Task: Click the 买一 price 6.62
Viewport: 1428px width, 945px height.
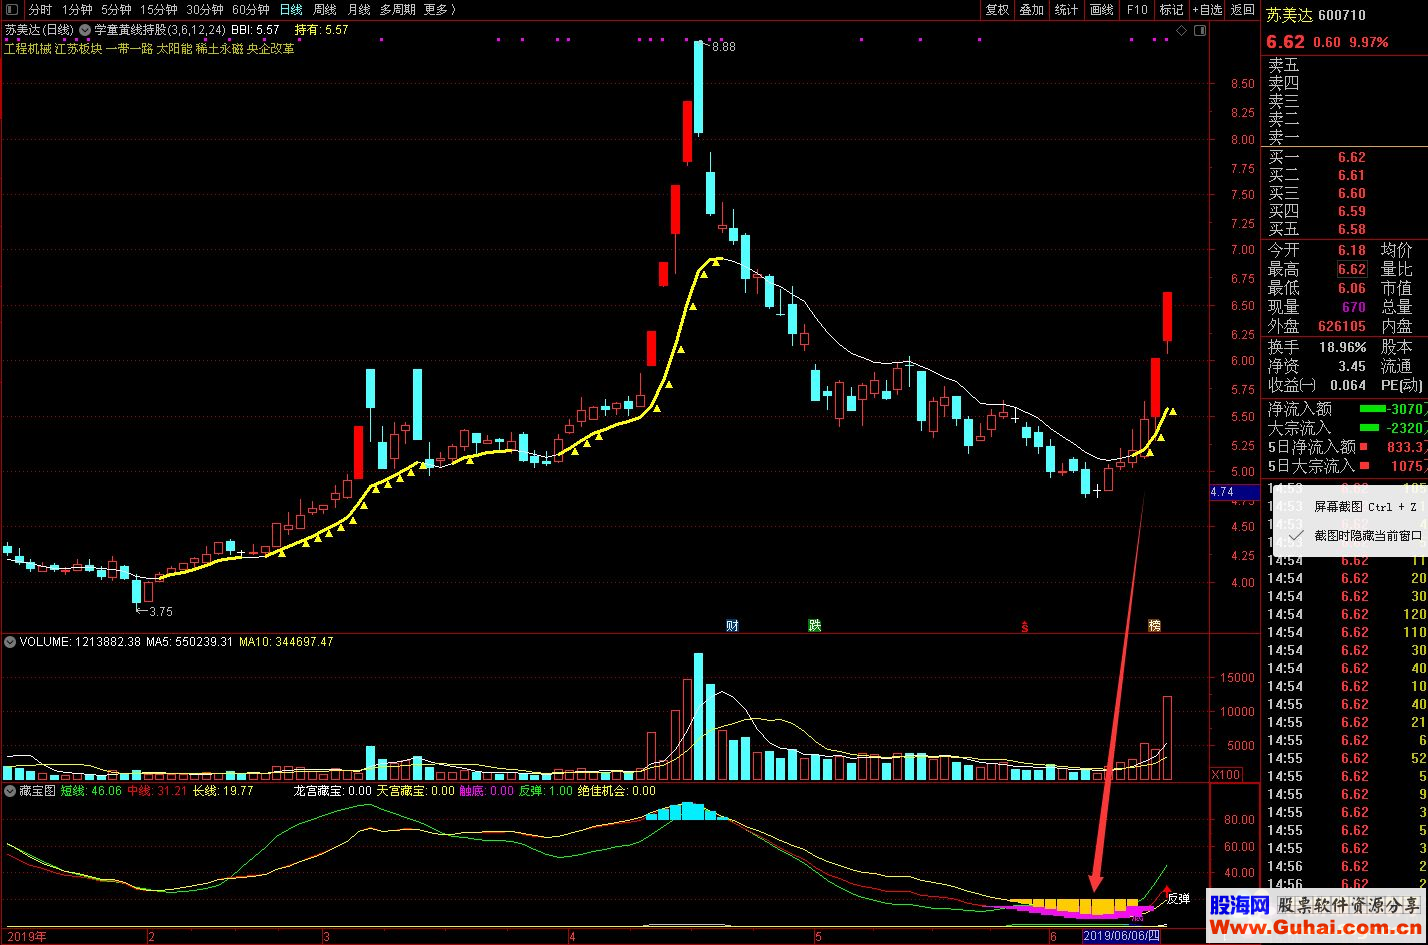Action: tap(1351, 157)
